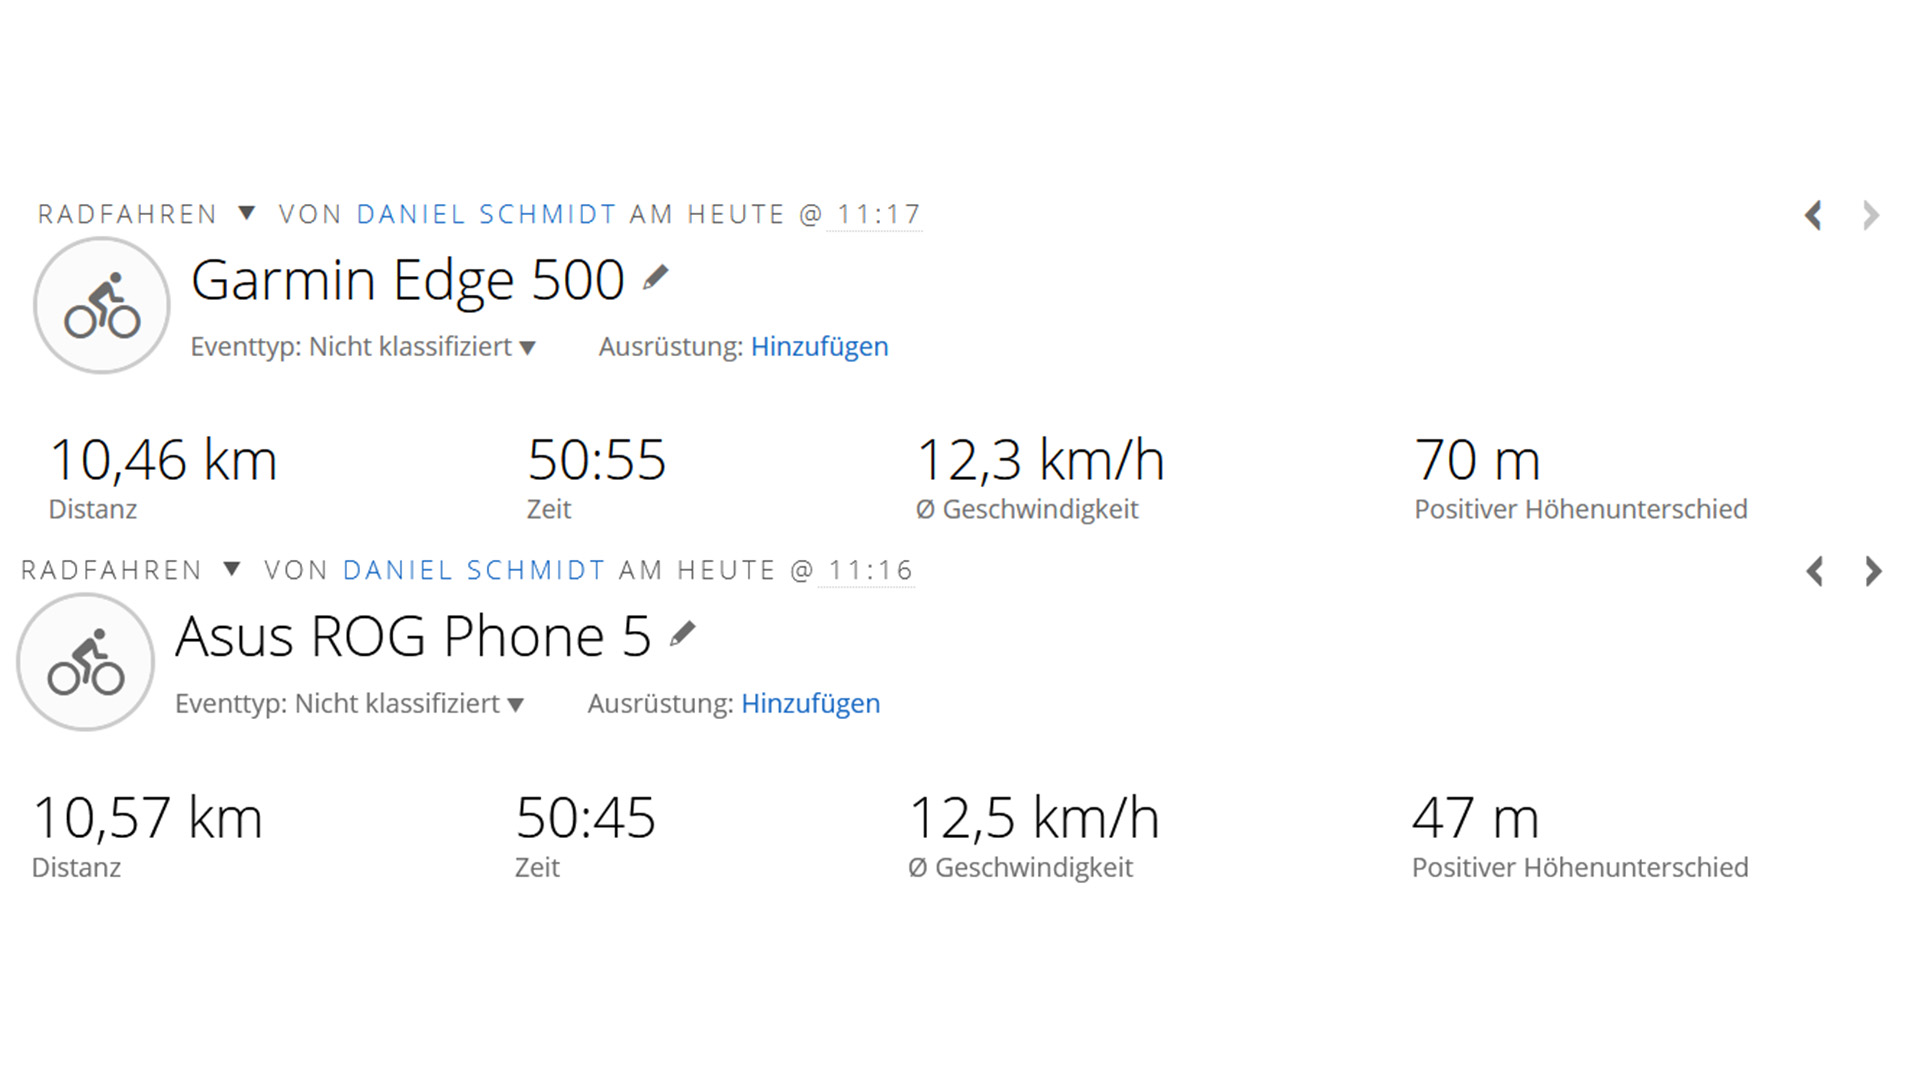1920x1080 pixels.
Task: Click the pencil icon beside Asus ROG Phone 5
Action: pyautogui.click(x=682, y=634)
